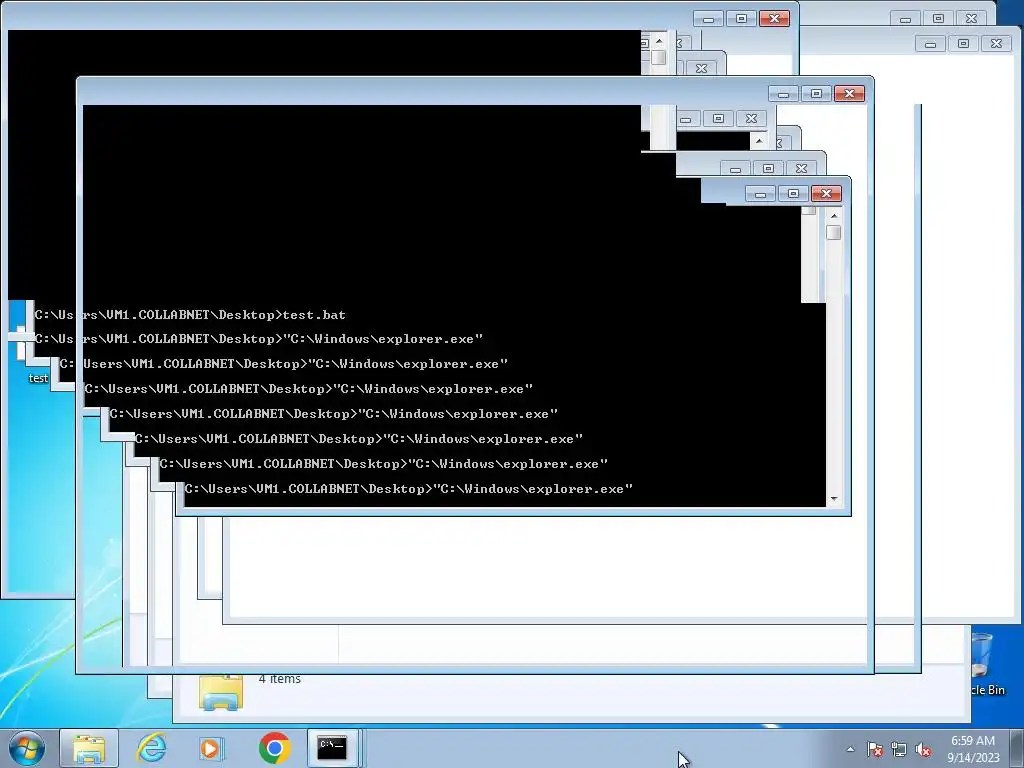Image resolution: width=1024 pixels, height=768 pixels.
Task: Click the Show desktop button on the taskbar
Action: [1017, 748]
